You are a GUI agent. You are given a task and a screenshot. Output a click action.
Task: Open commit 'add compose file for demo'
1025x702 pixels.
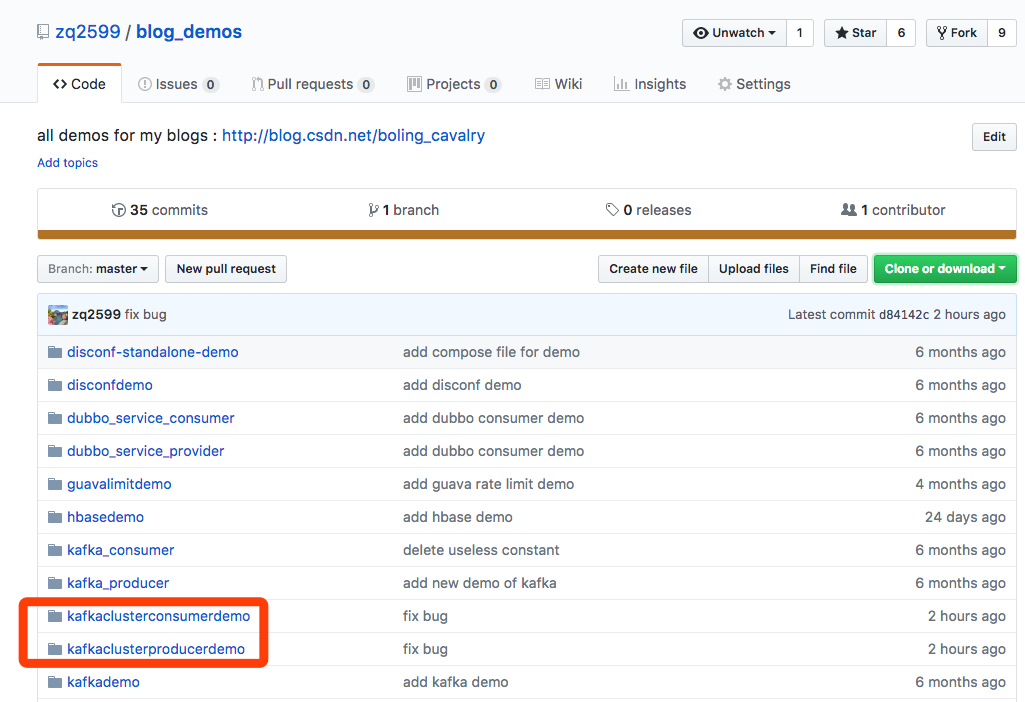click(x=491, y=352)
